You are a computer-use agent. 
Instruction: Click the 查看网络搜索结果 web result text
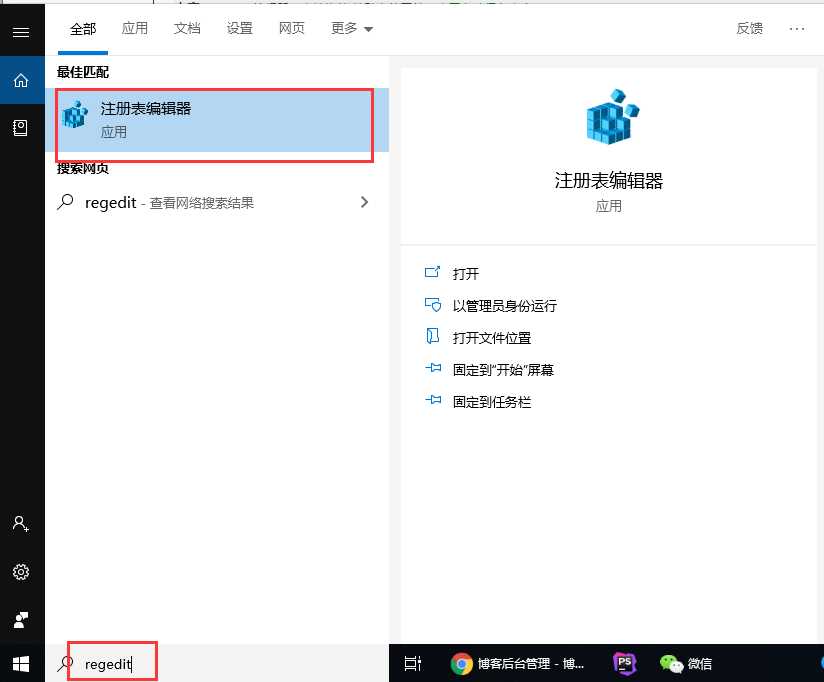[x=202, y=203]
